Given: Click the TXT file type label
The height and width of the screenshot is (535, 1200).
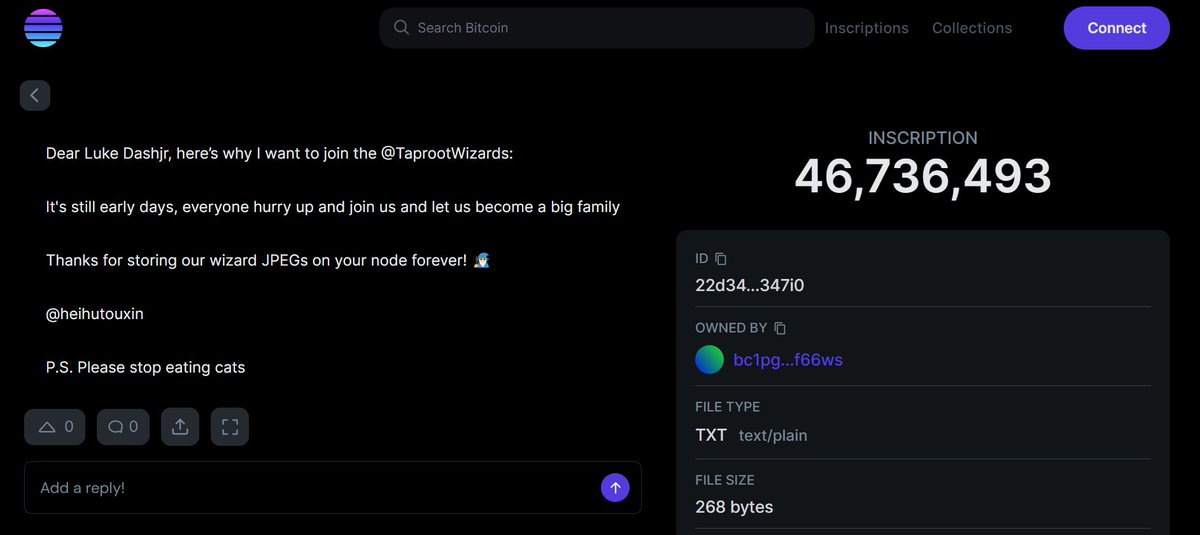Looking at the screenshot, I should pos(711,435).
